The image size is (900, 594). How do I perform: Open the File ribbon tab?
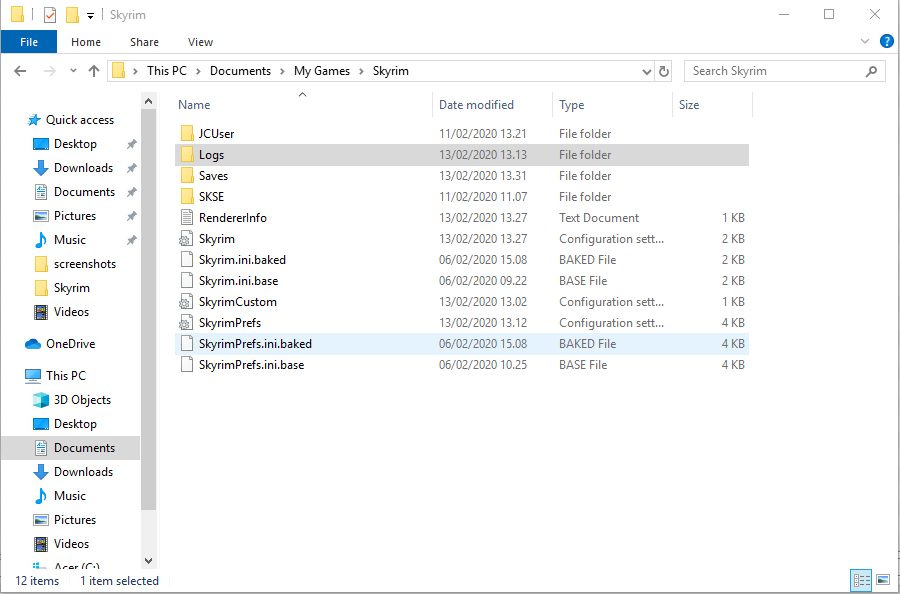pos(29,42)
